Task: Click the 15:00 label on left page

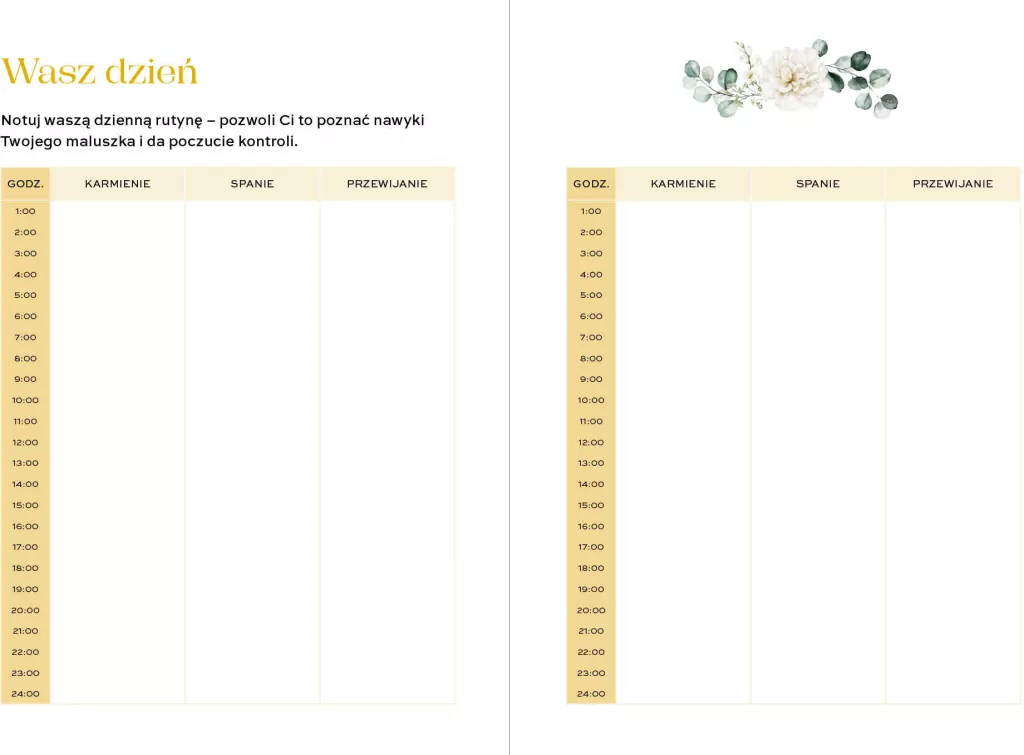Action: pyautogui.click(x=25, y=505)
